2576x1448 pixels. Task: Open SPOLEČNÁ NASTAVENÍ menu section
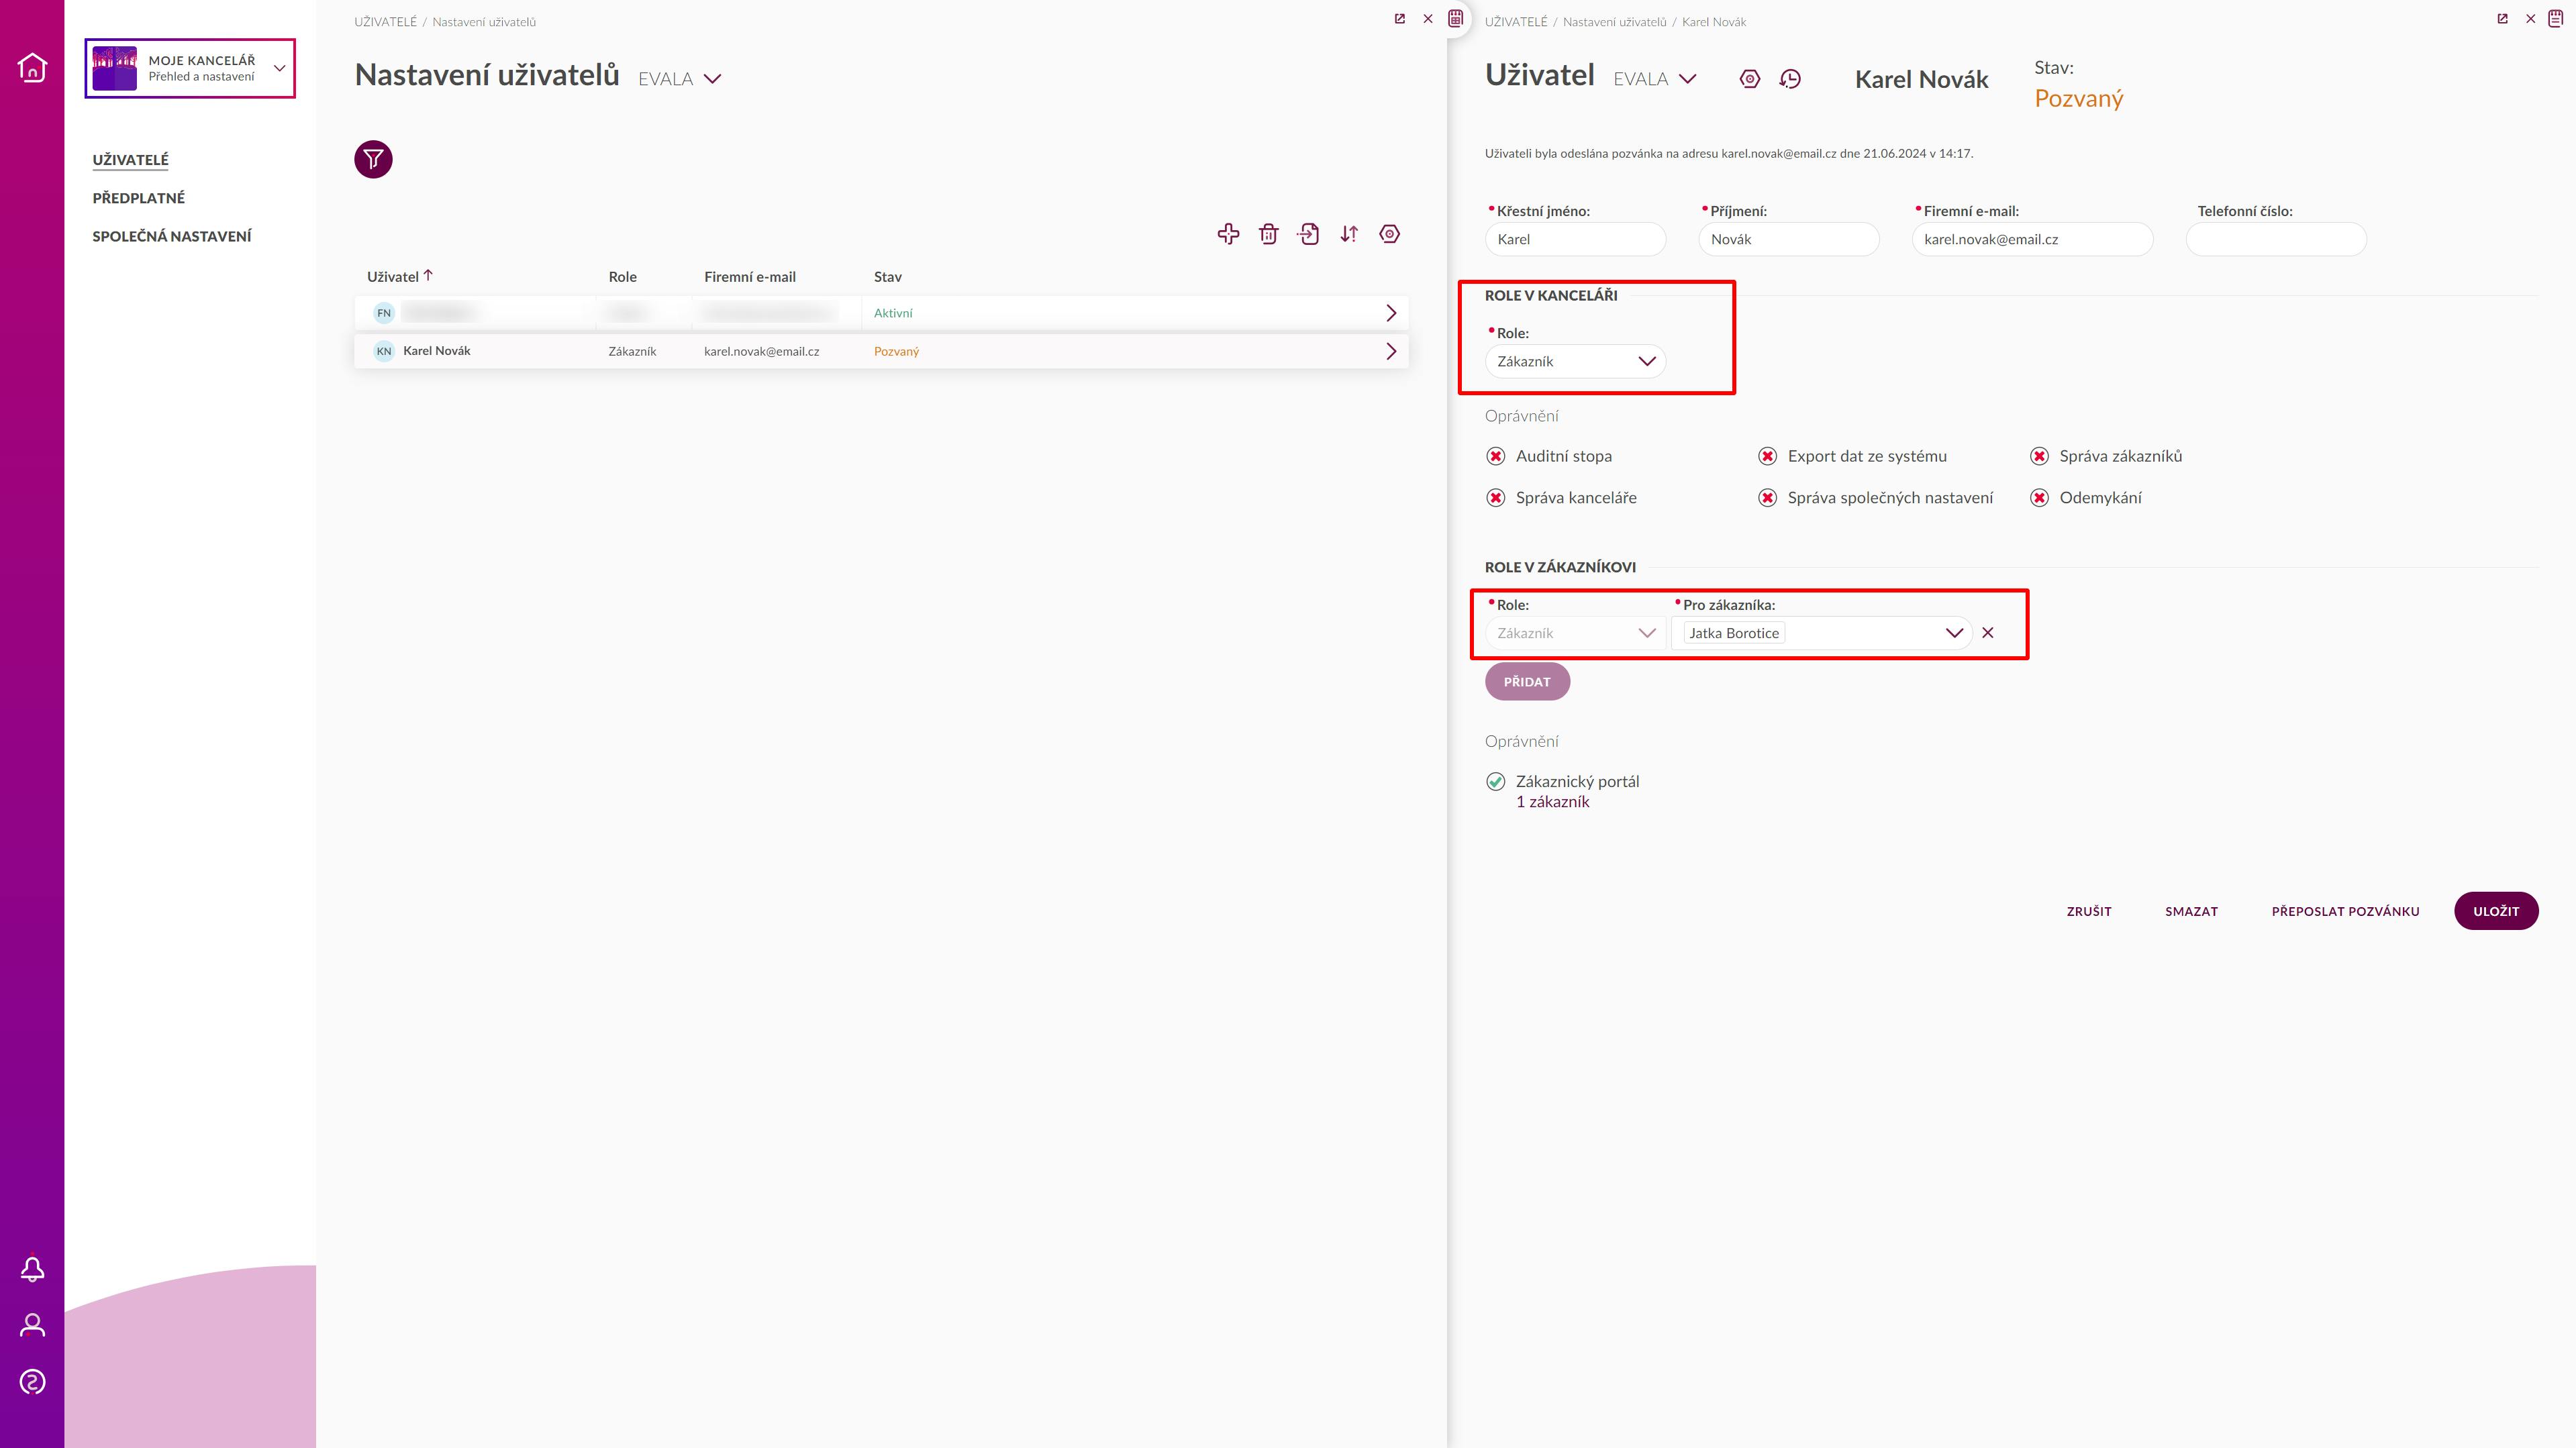tap(172, 236)
